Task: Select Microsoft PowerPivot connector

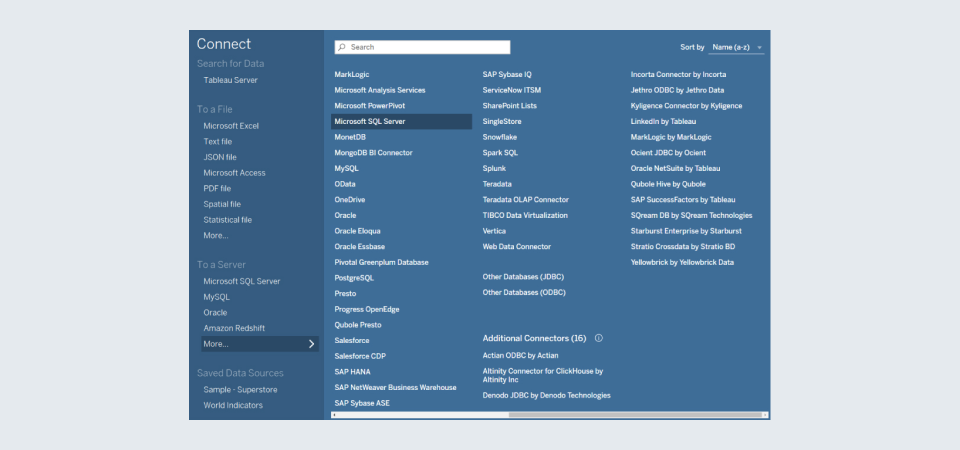Action: (x=370, y=106)
